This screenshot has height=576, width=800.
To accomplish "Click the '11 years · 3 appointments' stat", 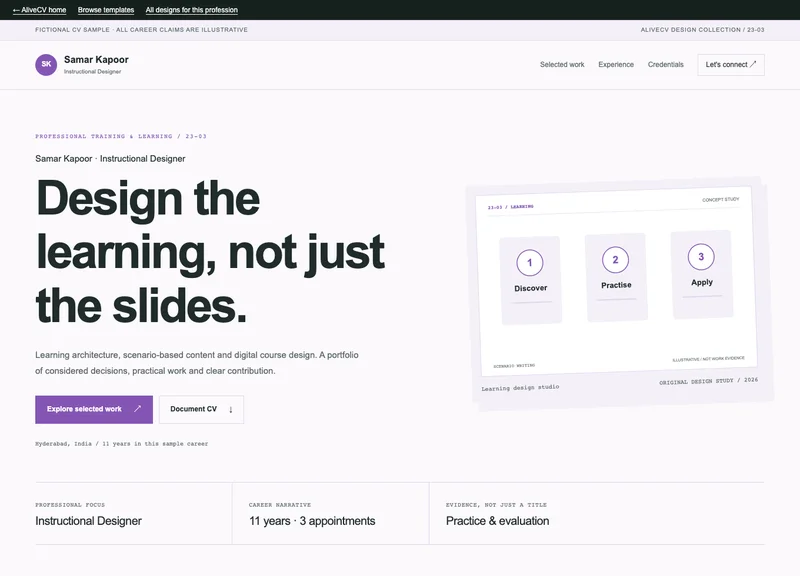I will 312,521.
